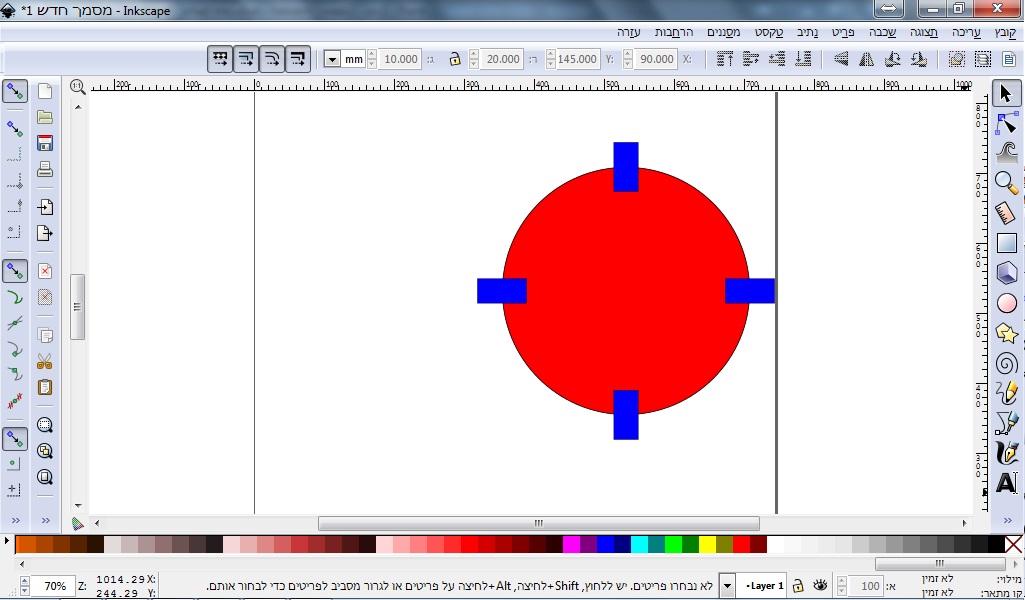Toggle snap nodes and paths

[14, 271]
